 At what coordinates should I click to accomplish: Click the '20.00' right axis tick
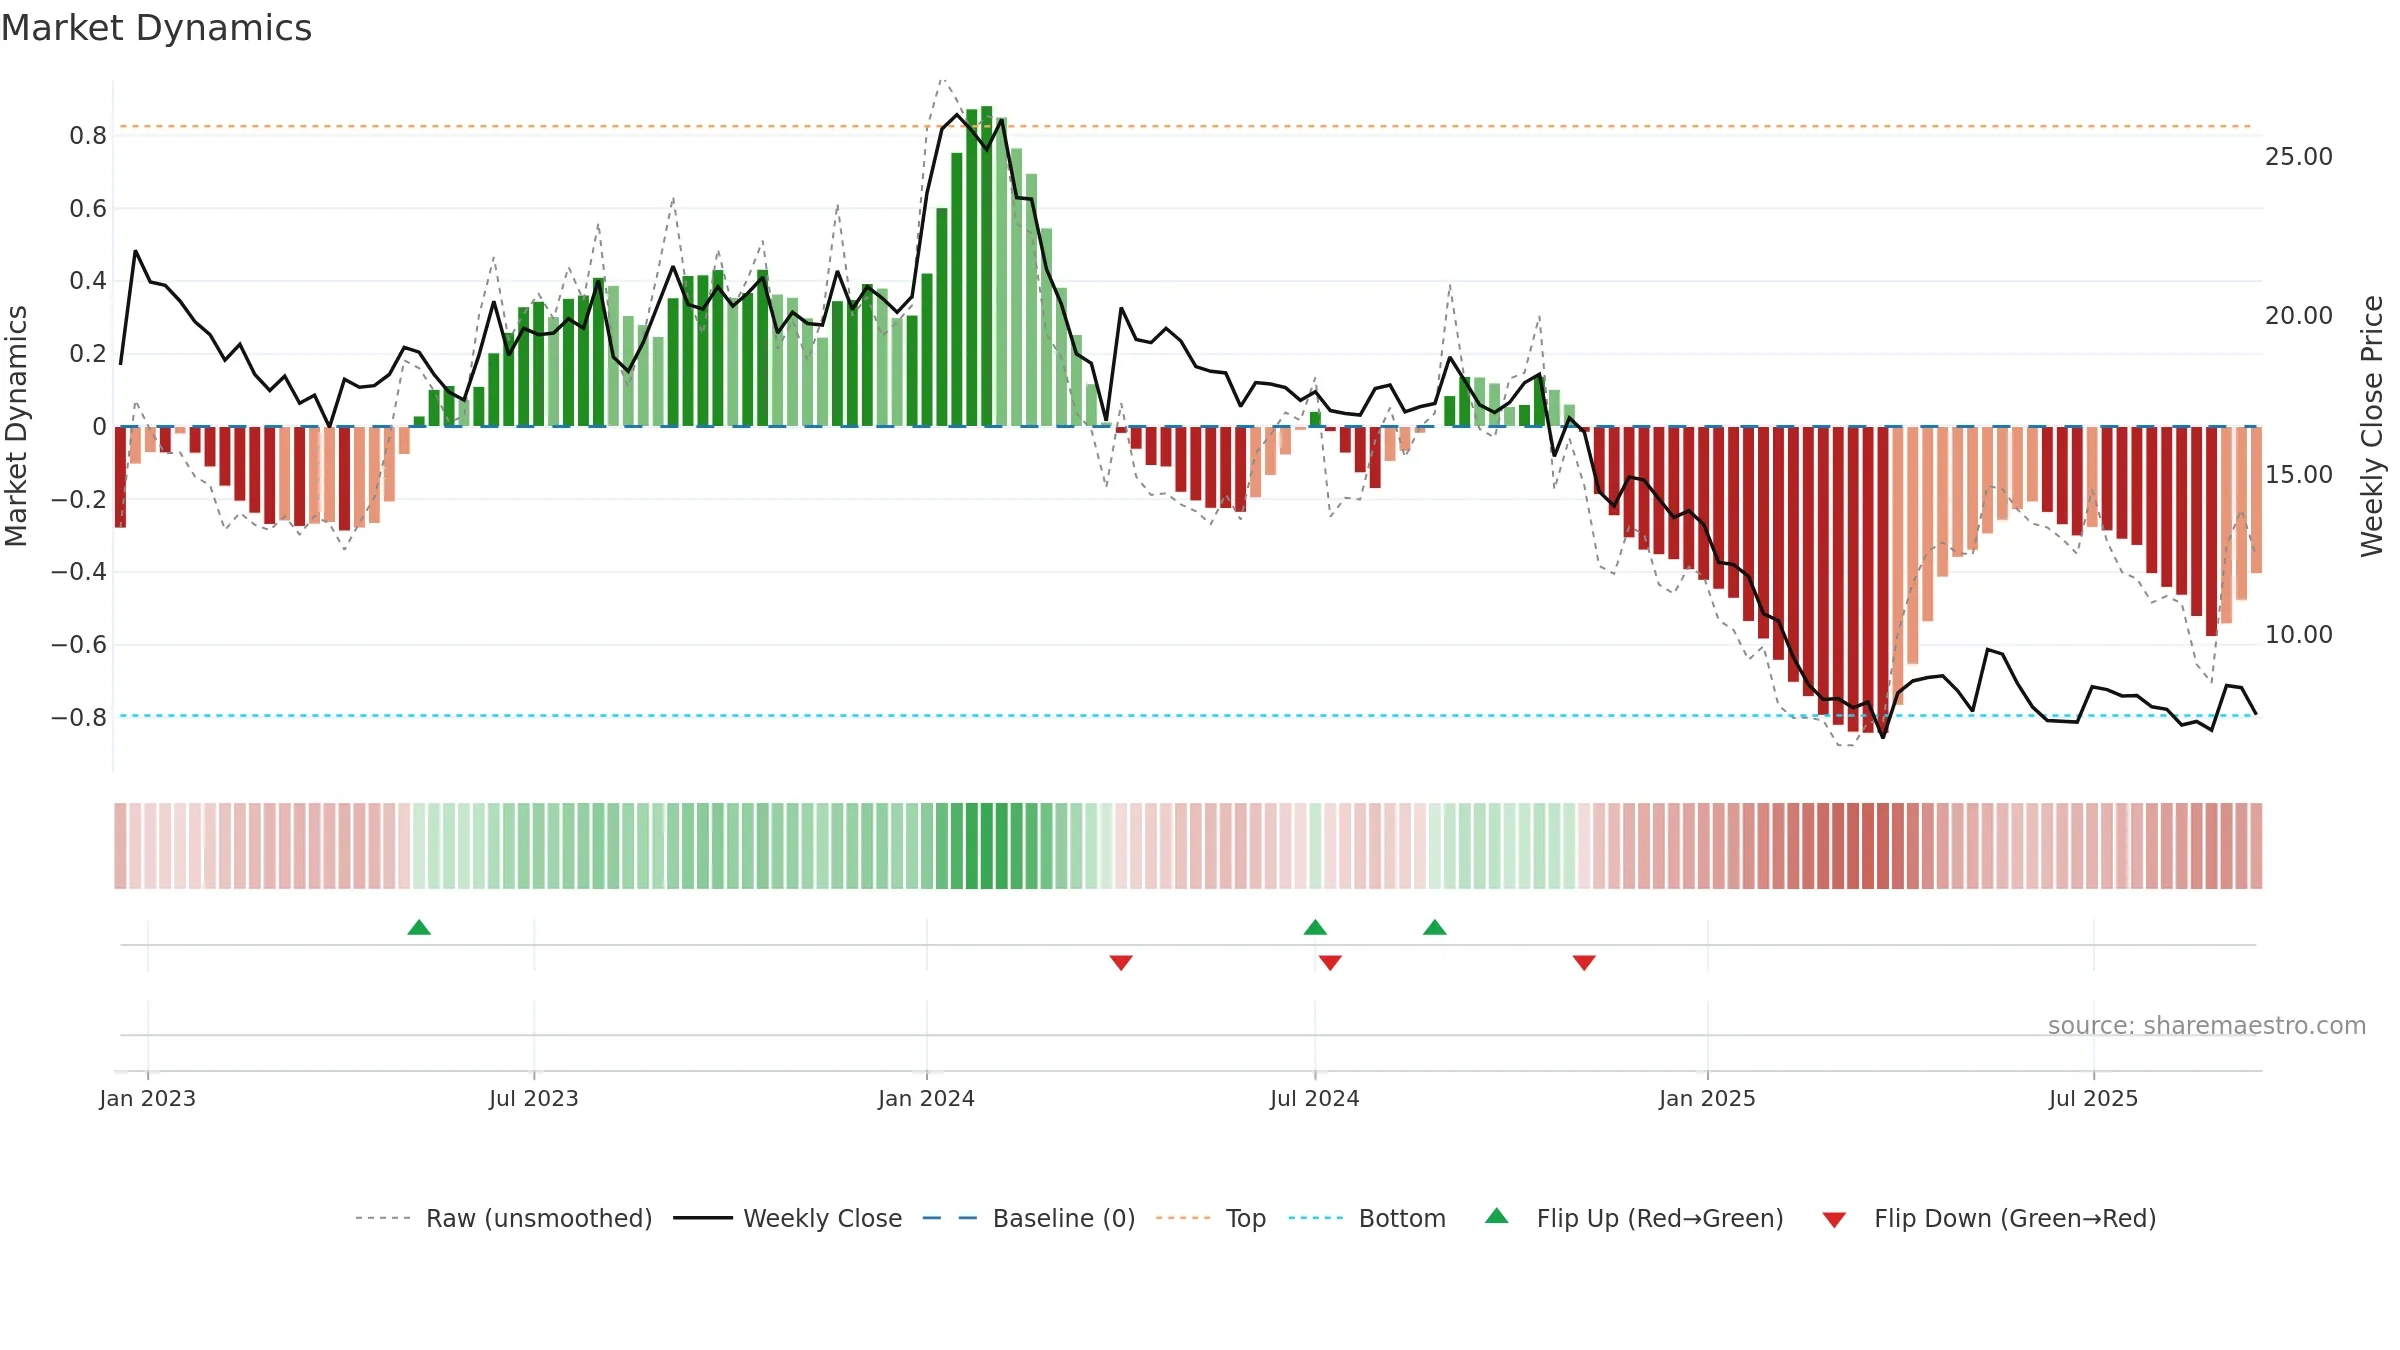(2299, 316)
